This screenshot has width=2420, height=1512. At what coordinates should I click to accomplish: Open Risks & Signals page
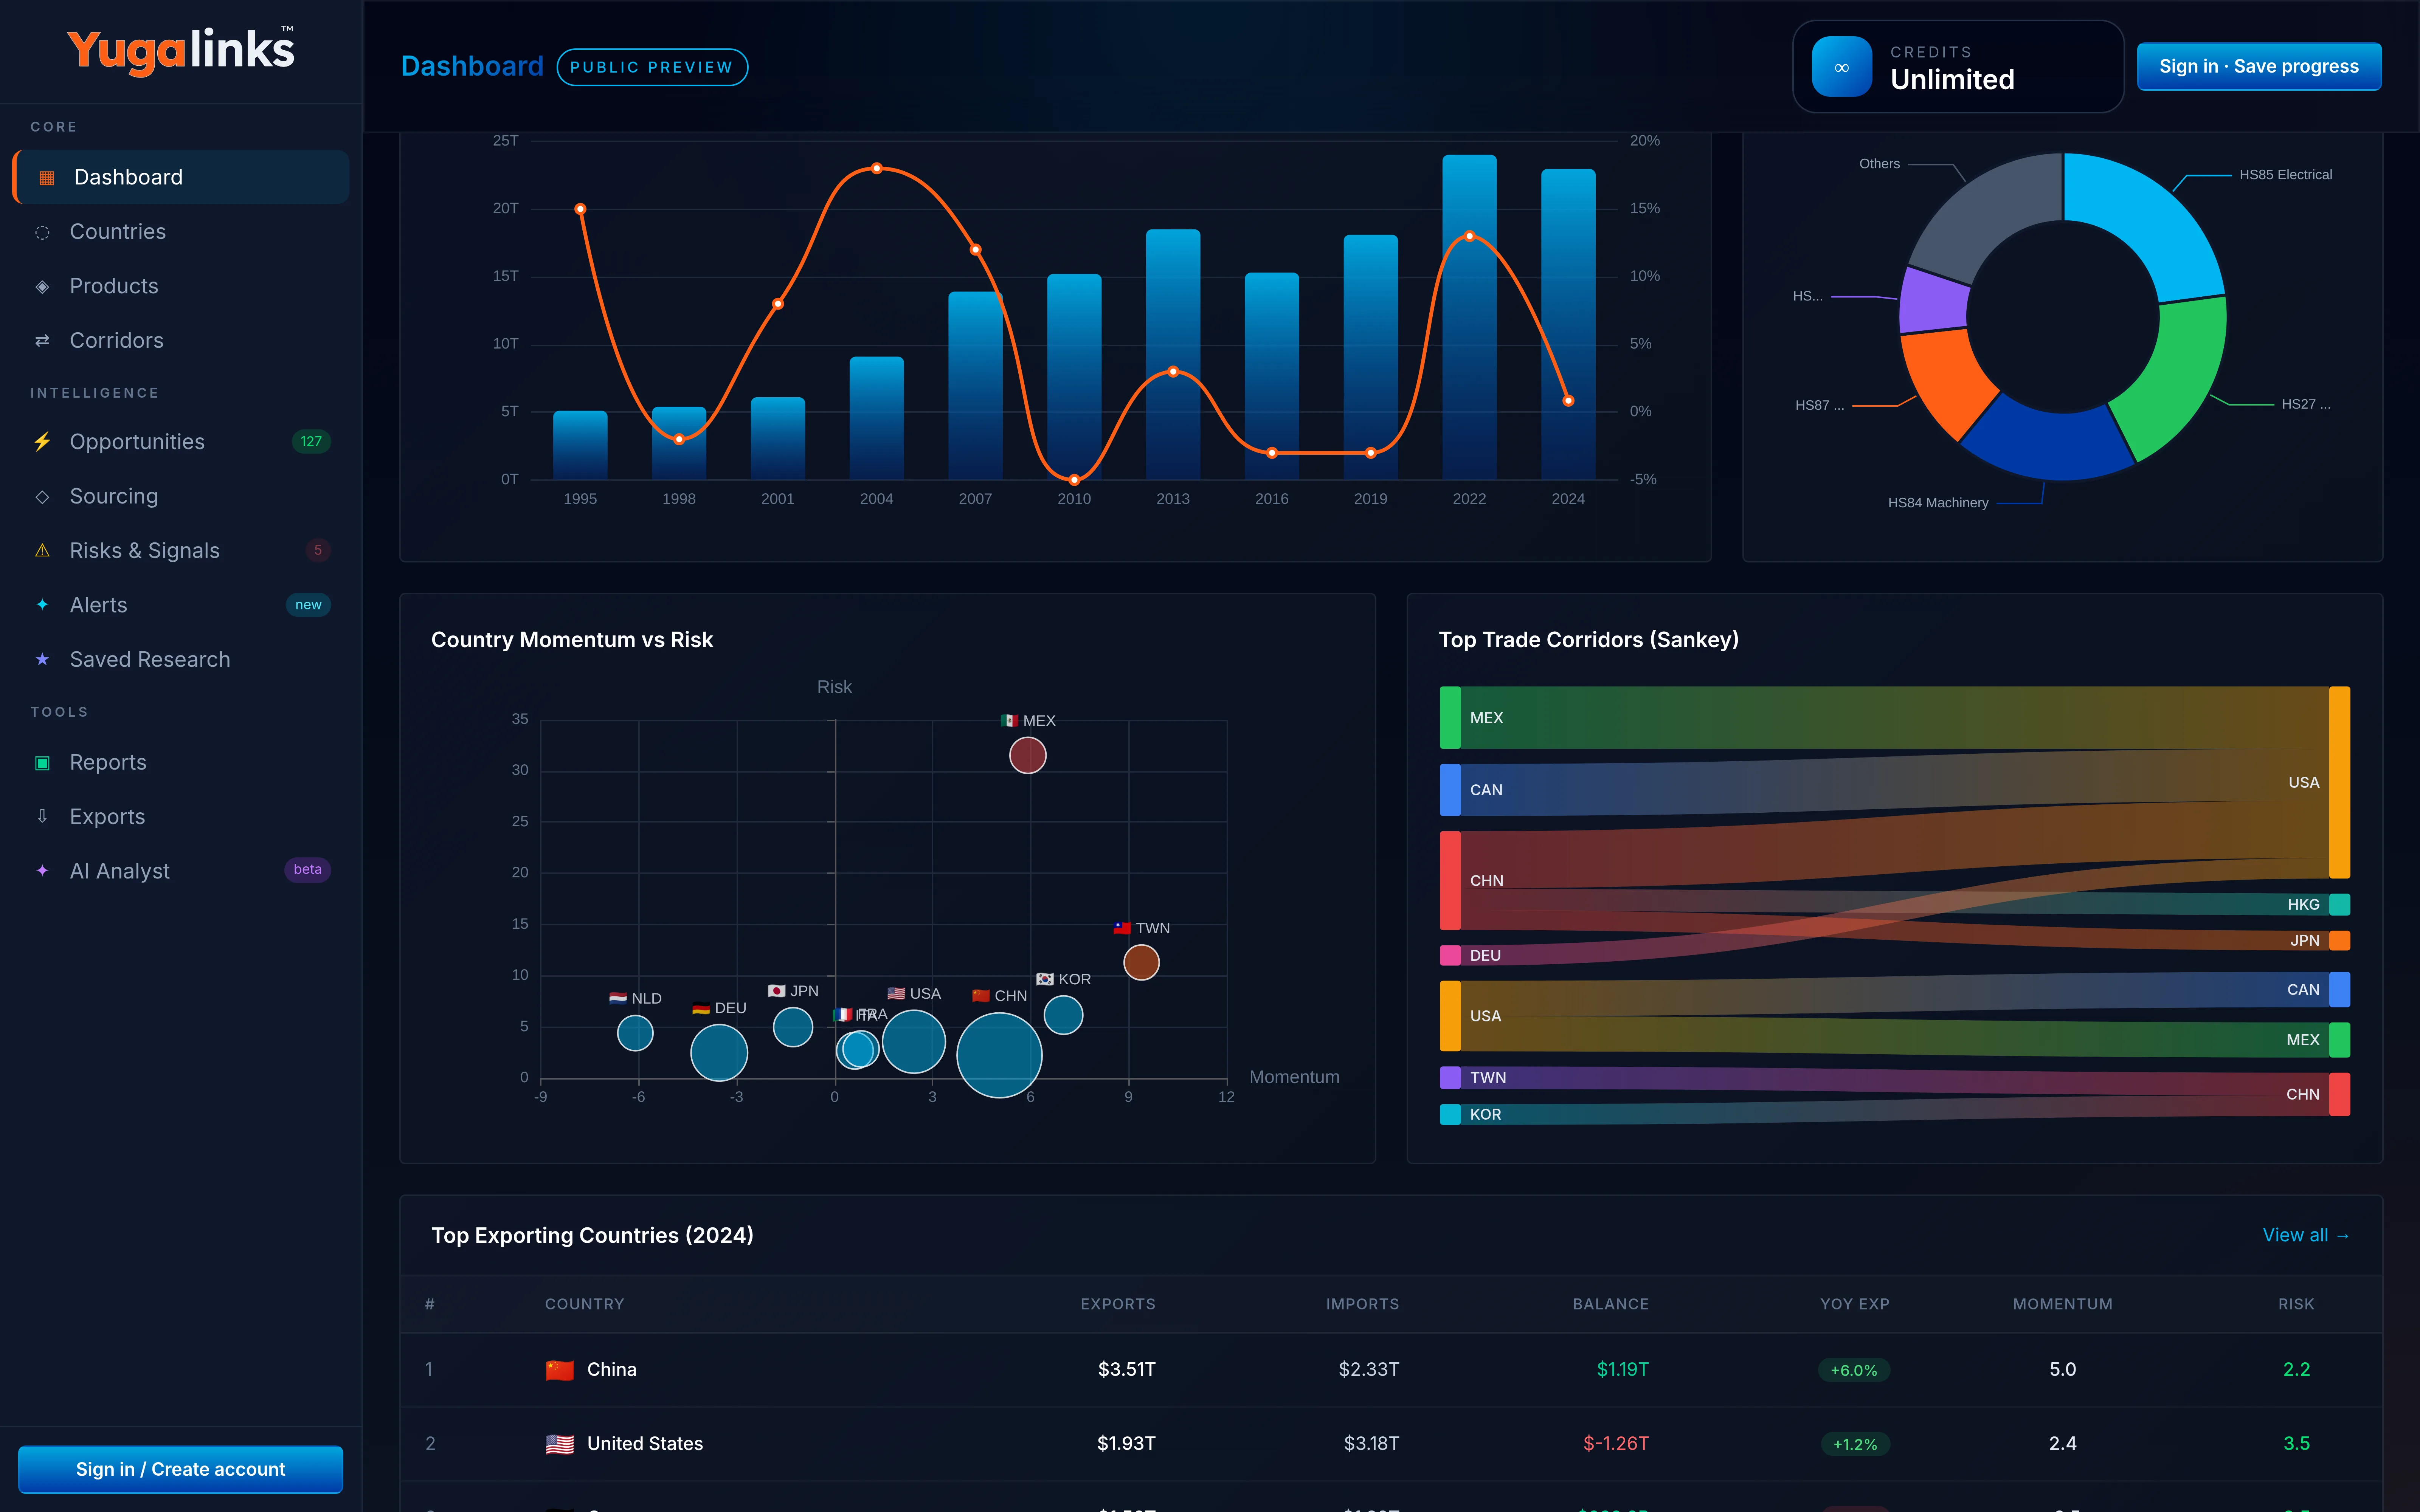click(x=181, y=551)
